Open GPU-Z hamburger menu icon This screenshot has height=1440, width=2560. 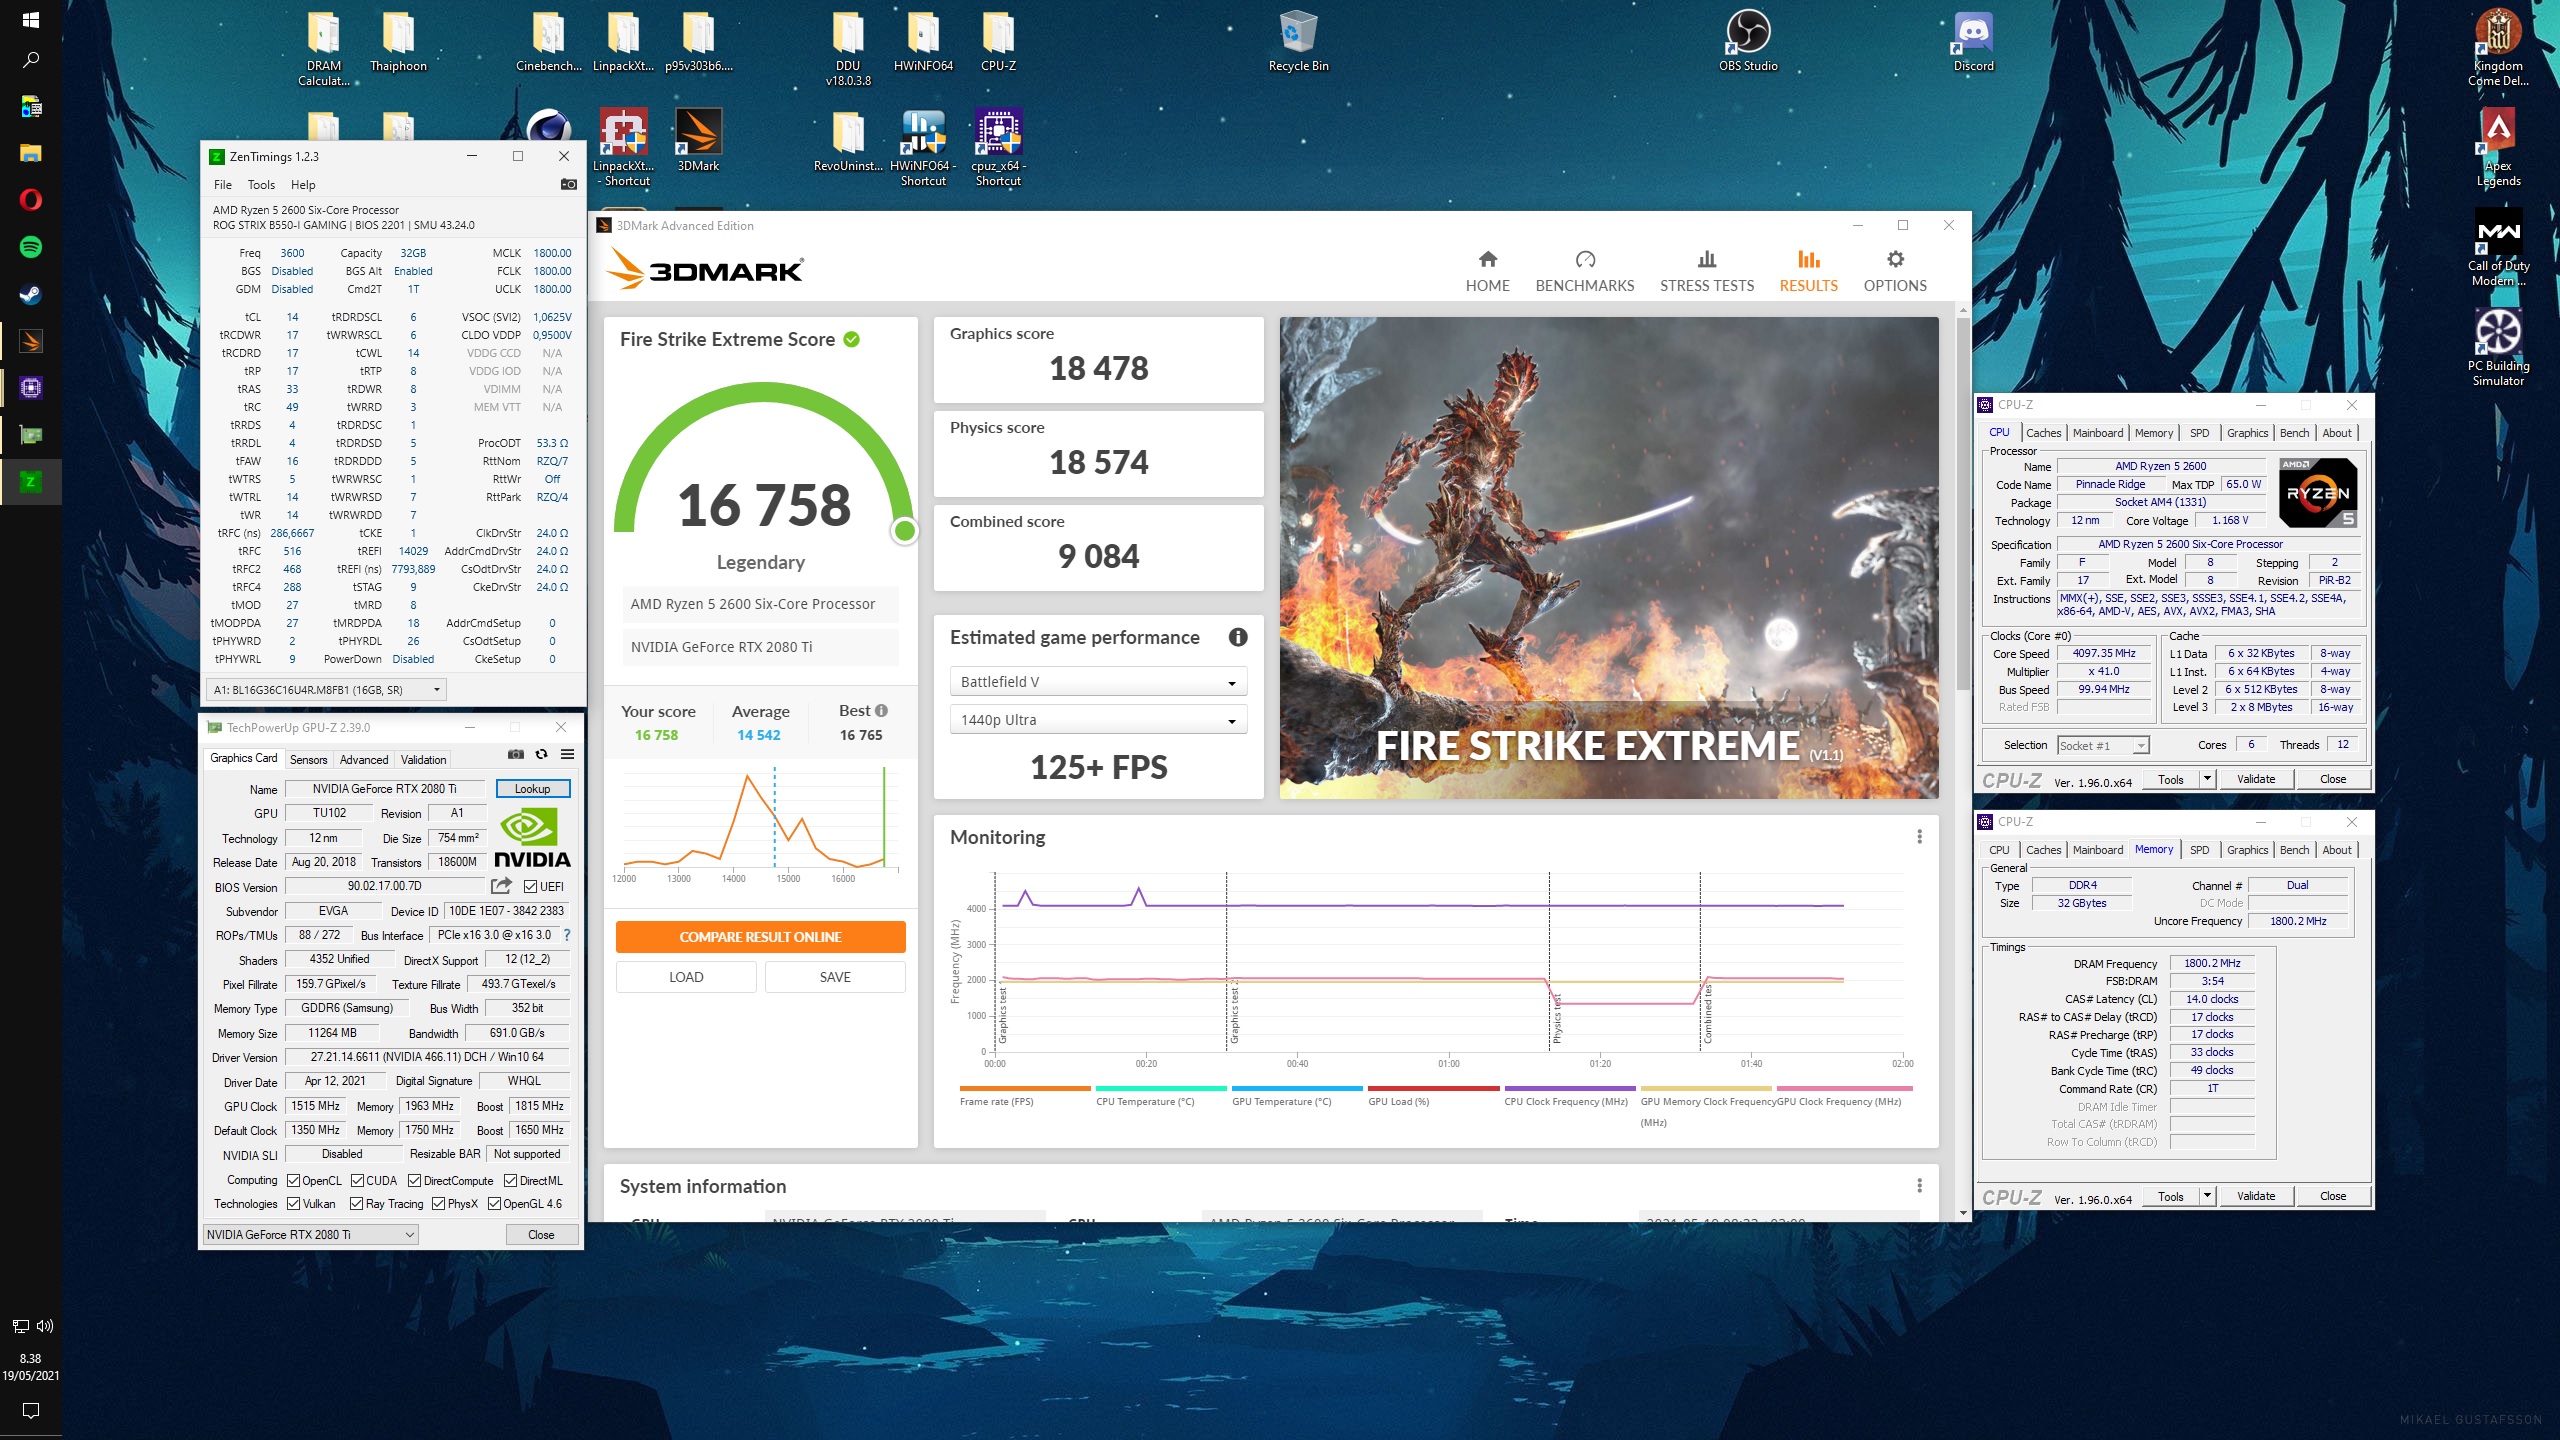click(x=567, y=754)
